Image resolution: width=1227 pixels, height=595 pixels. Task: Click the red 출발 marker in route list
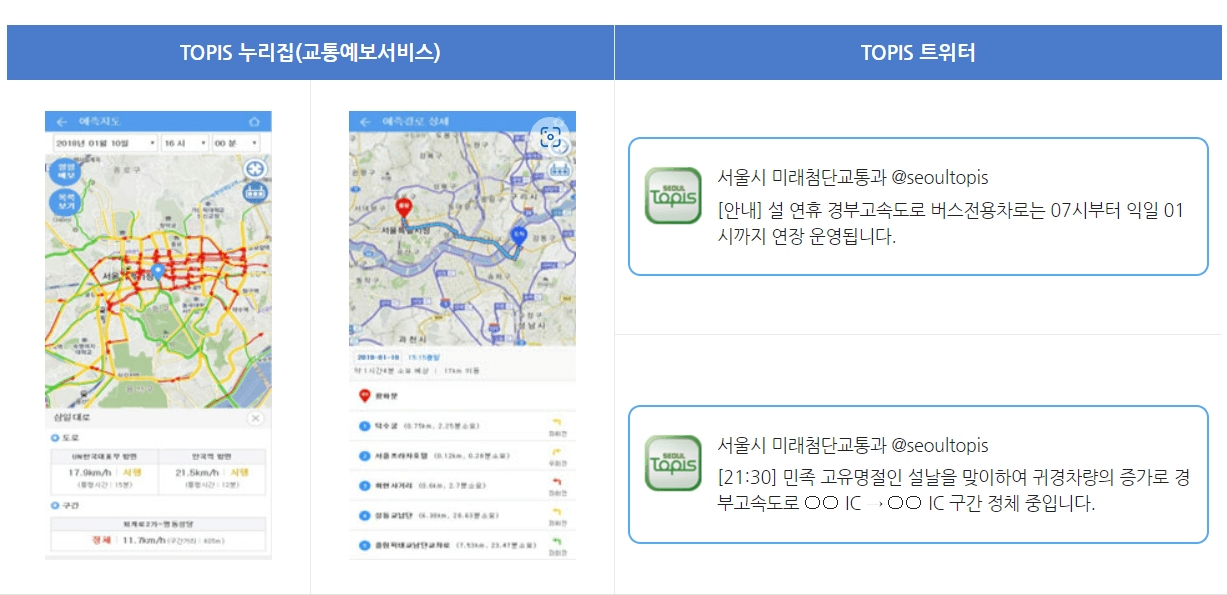[x=364, y=396]
